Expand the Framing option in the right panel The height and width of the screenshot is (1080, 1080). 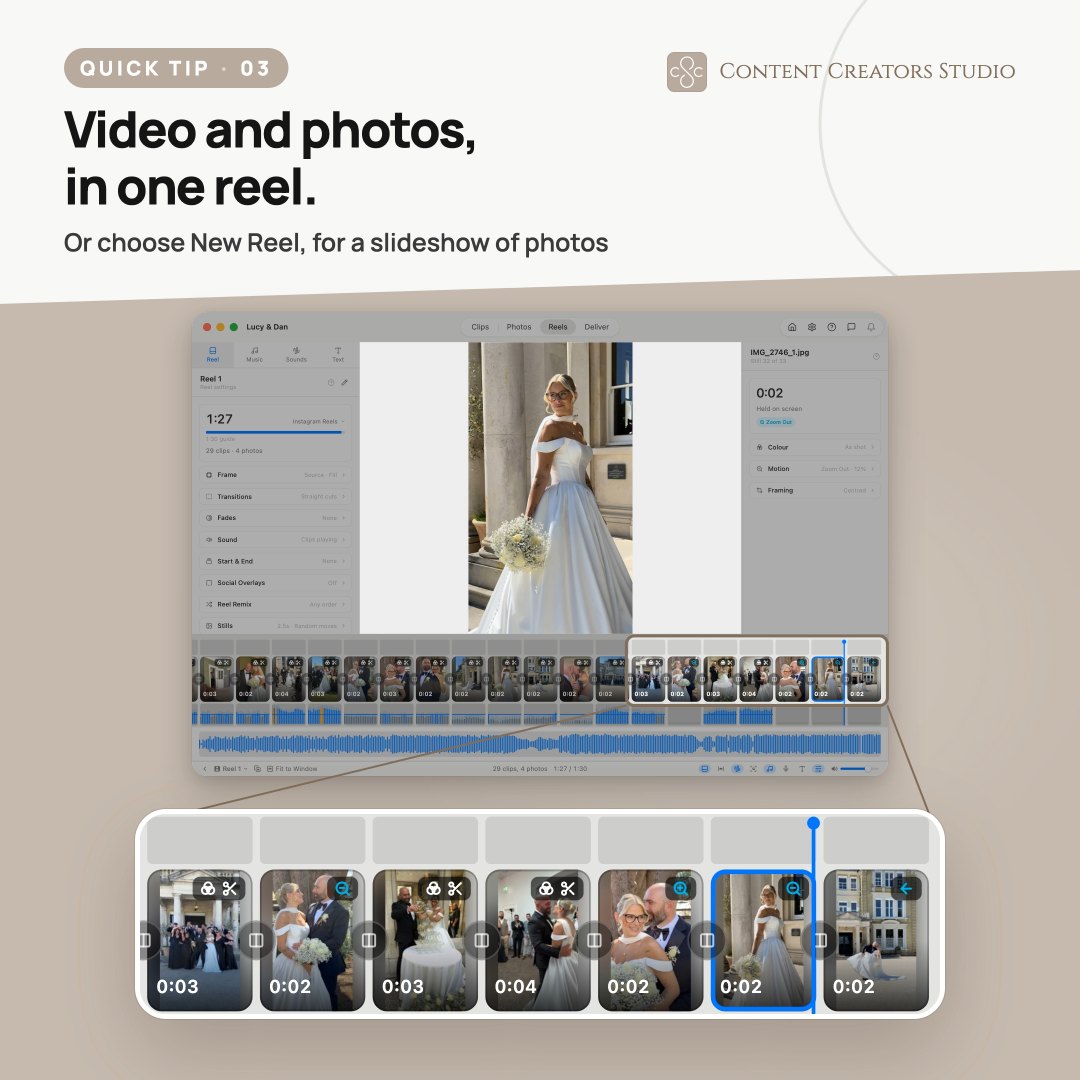point(815,490)
